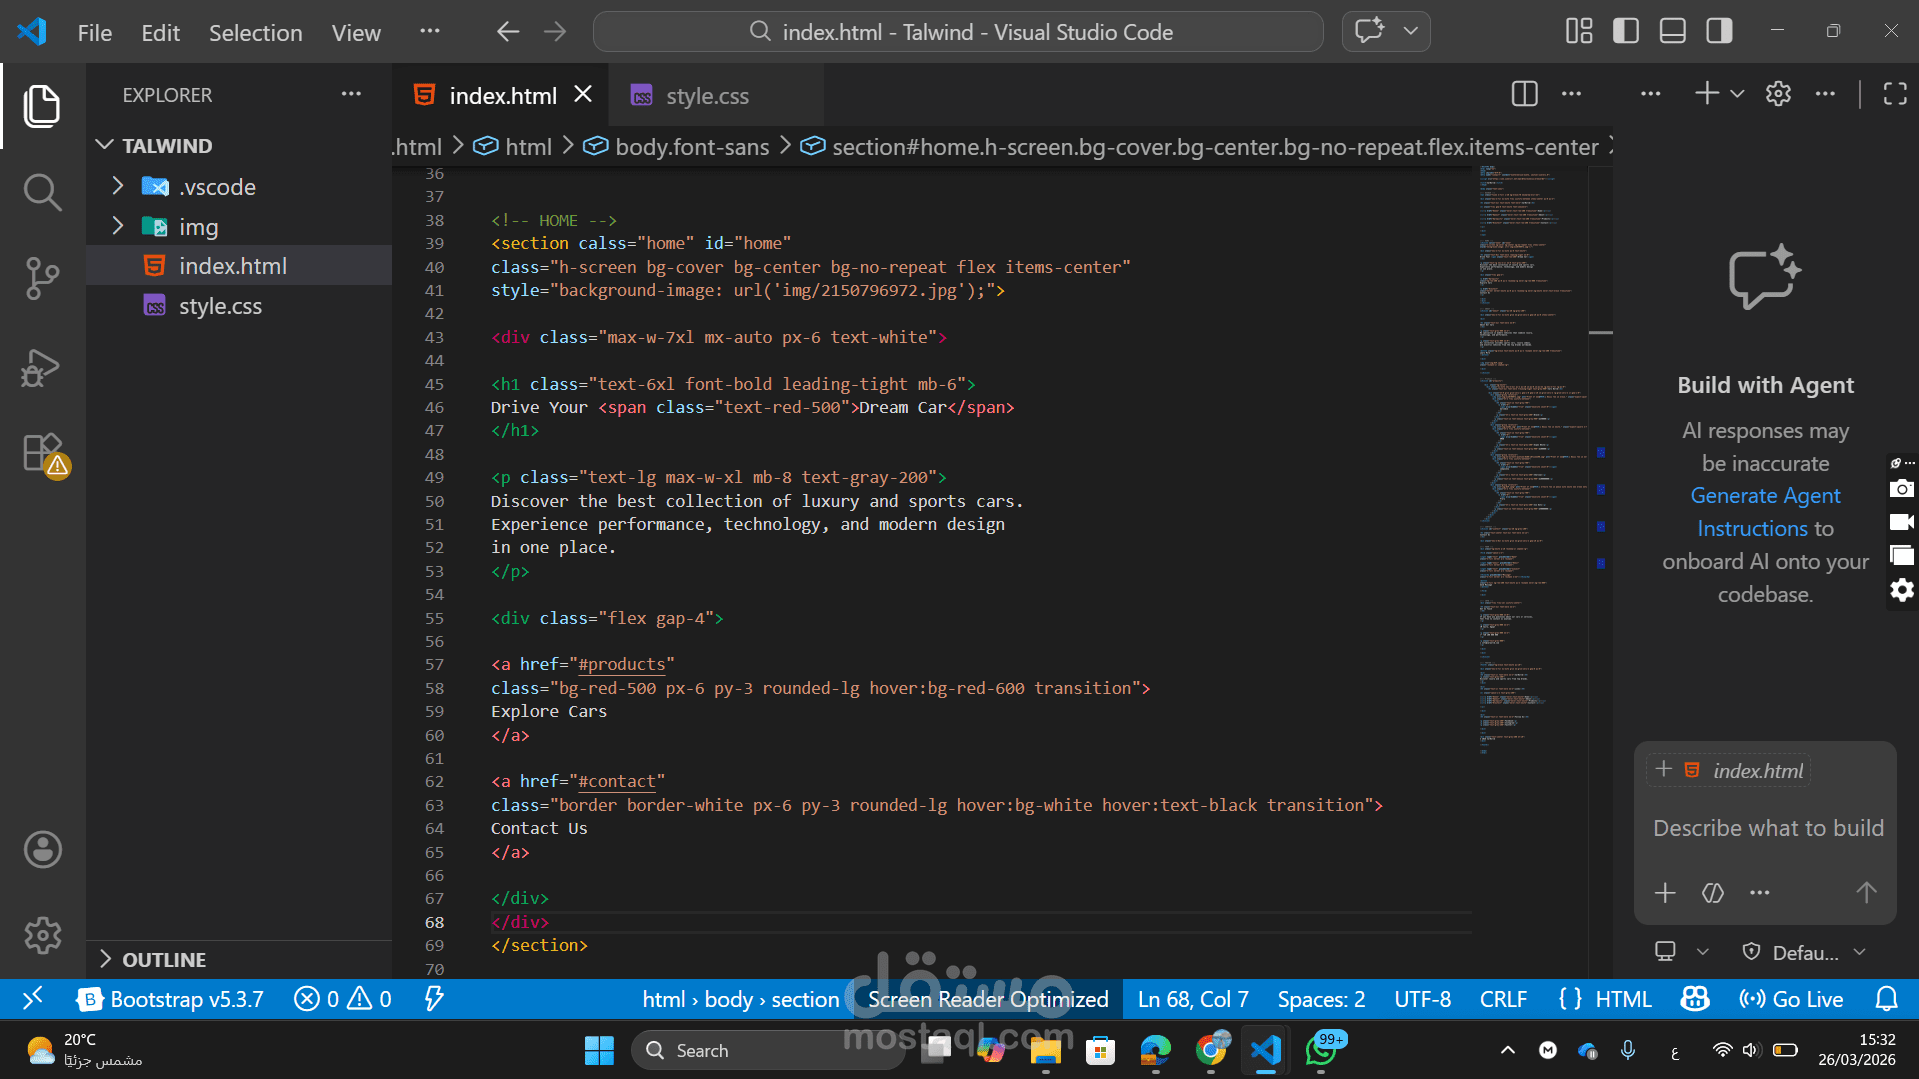Open the chat title bar dropdown arrow
The width and height of the screenshot is (1919, 1079).
tap(1410, 31)
